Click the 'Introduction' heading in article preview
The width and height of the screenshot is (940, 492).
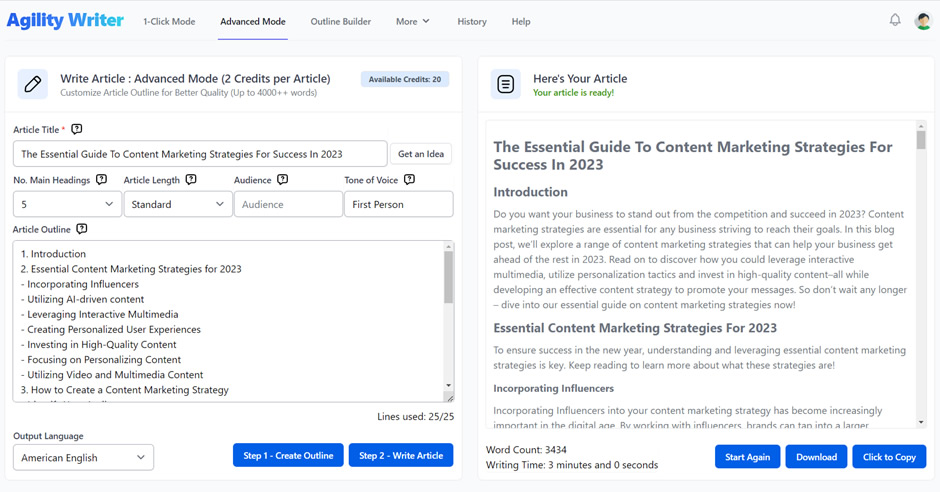[x=530, y=192]
